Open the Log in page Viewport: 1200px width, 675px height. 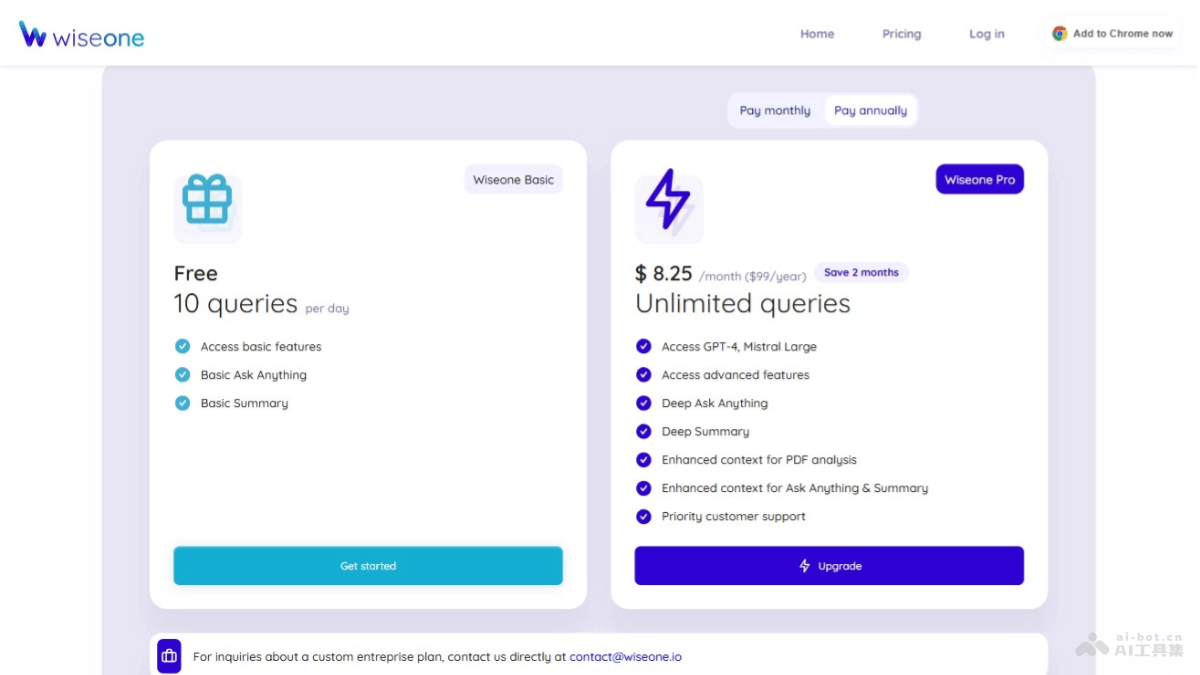(x=986, y=34)
